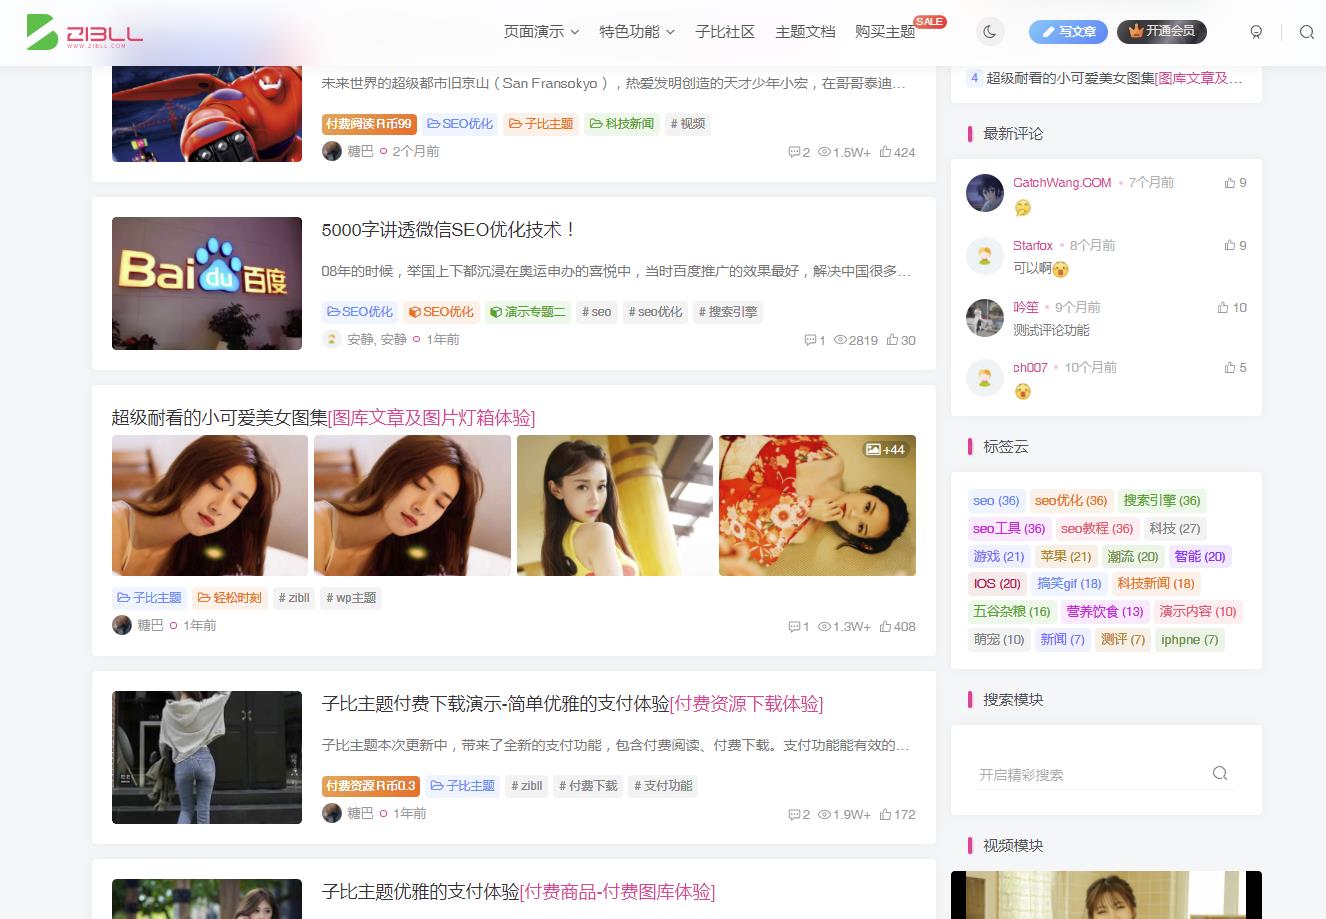
Task: Click the # 搜索引擎 tag on SEO article
Action: pyautogui.click(x=728, y=312)
